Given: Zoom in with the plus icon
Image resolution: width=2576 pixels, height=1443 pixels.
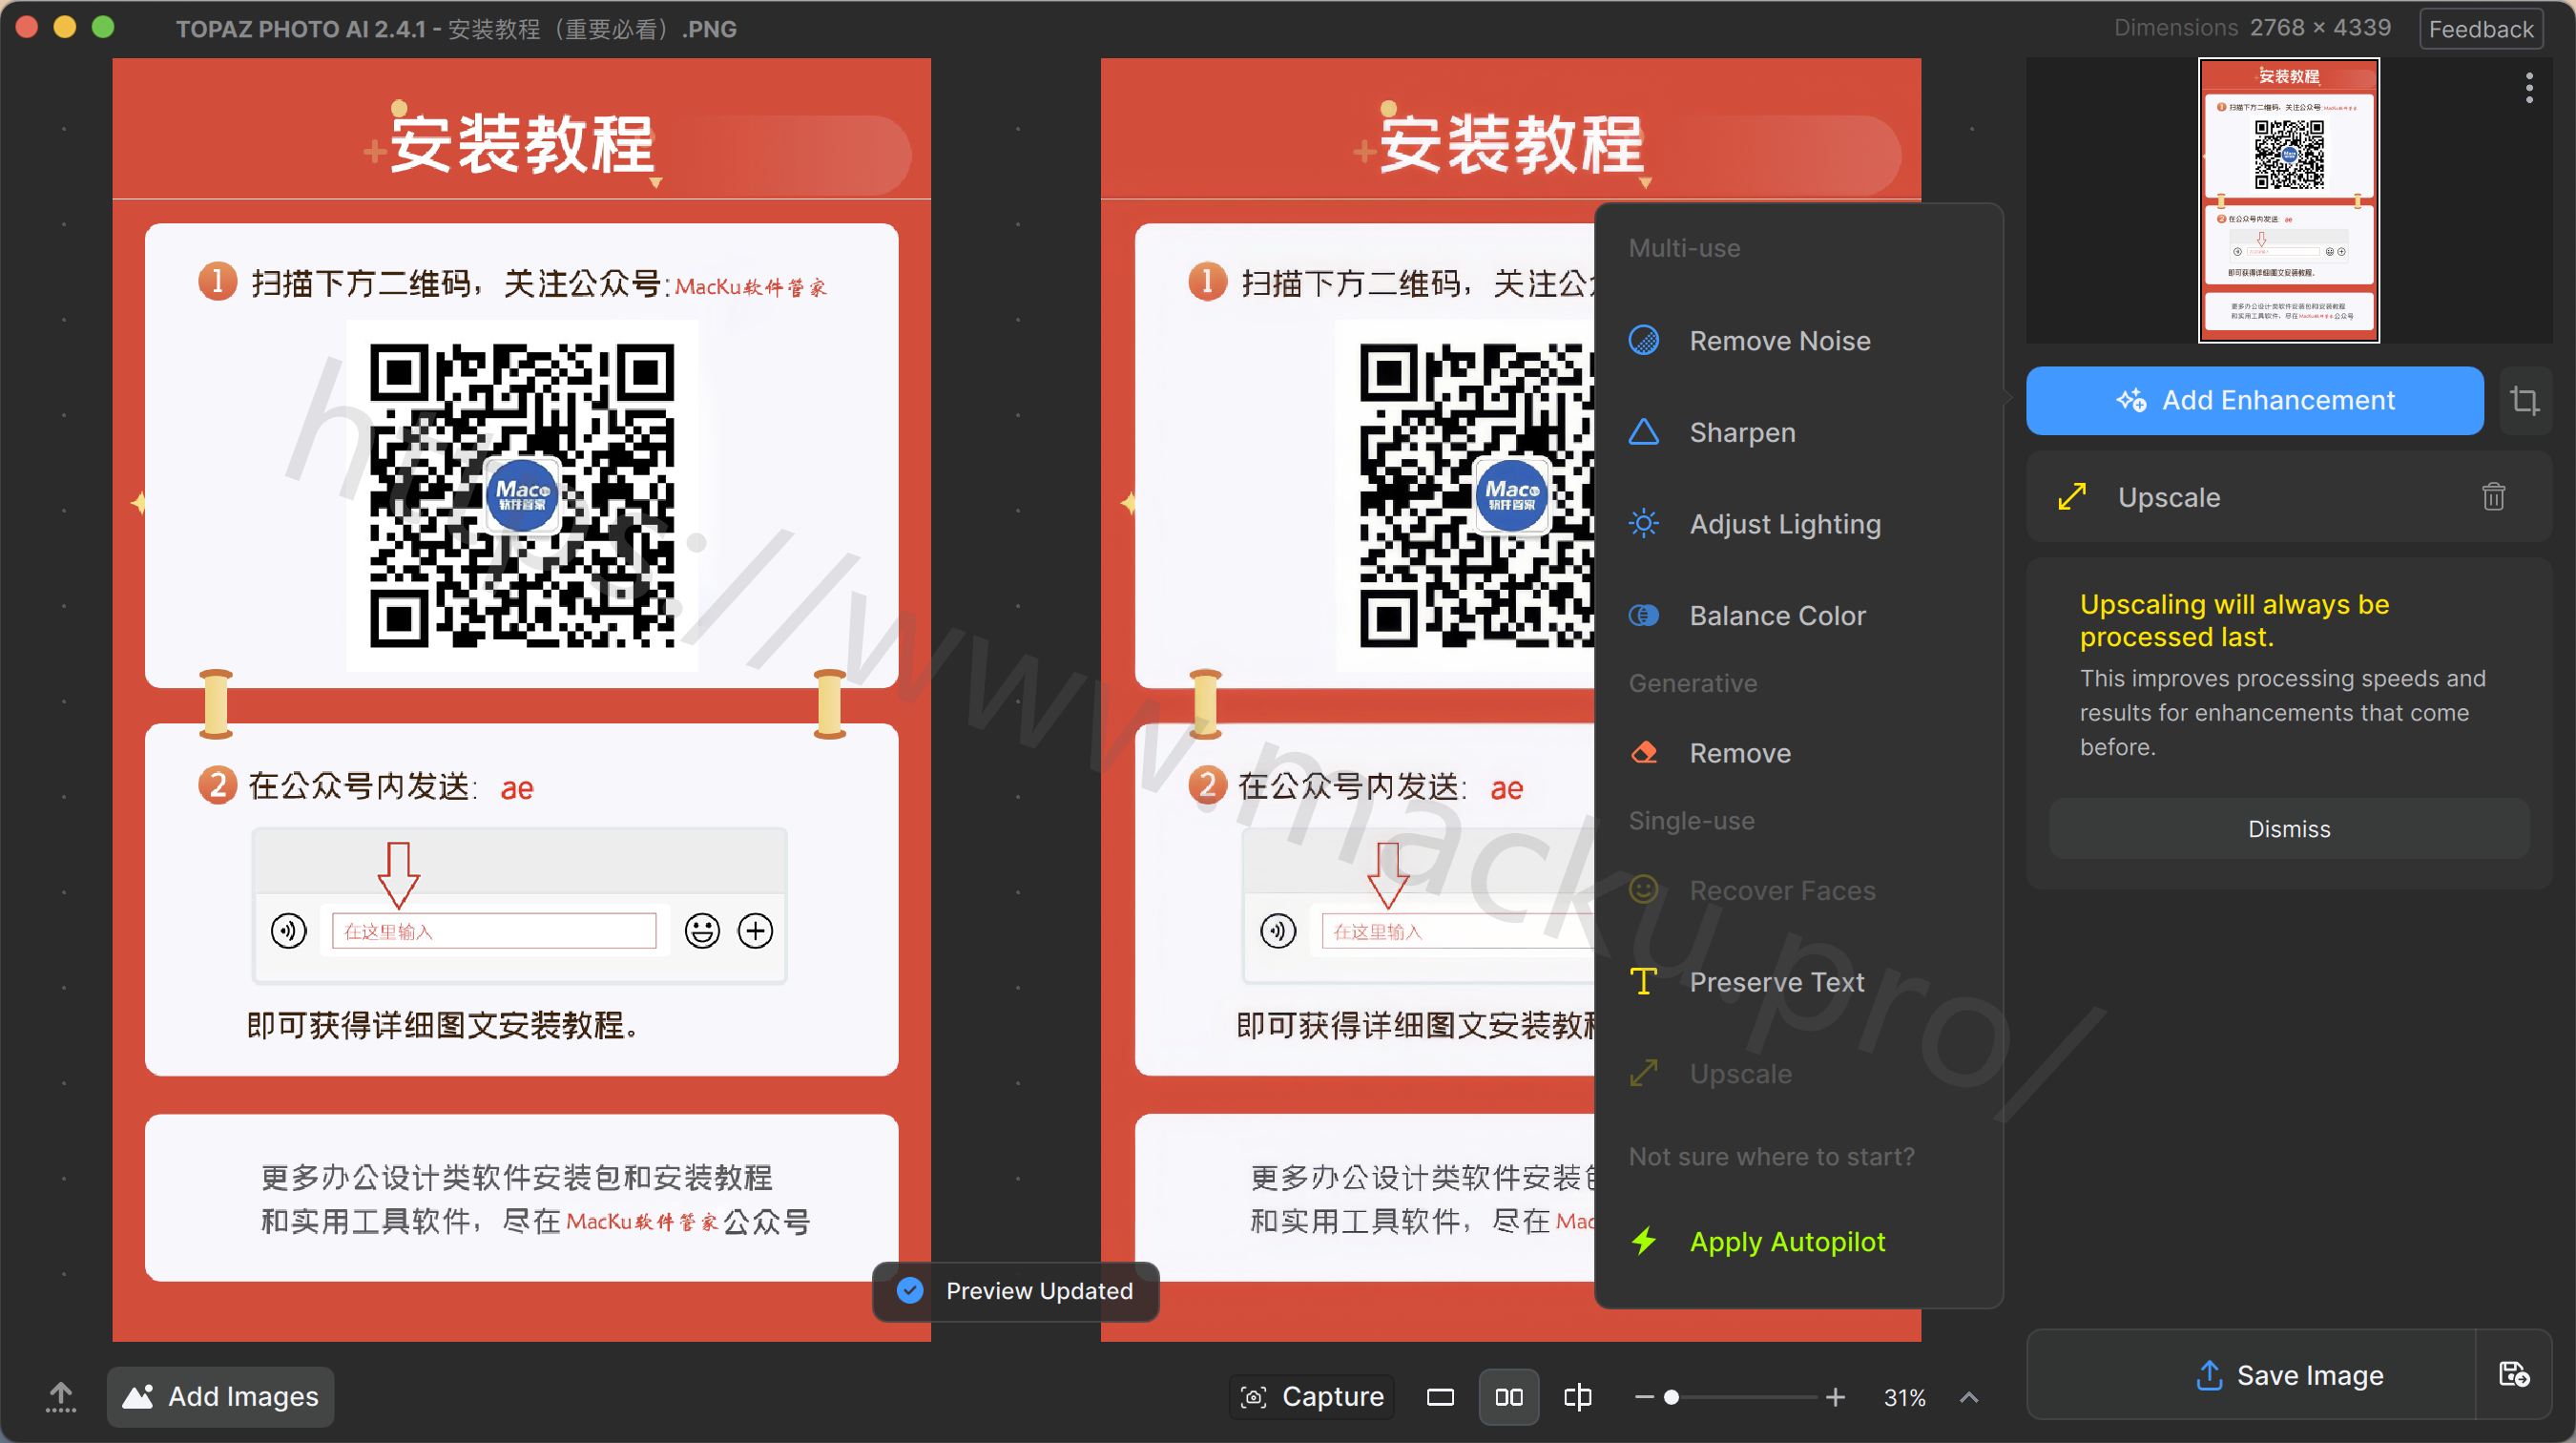Looking at the screenshot, I should click(x=1836, y=1396).
